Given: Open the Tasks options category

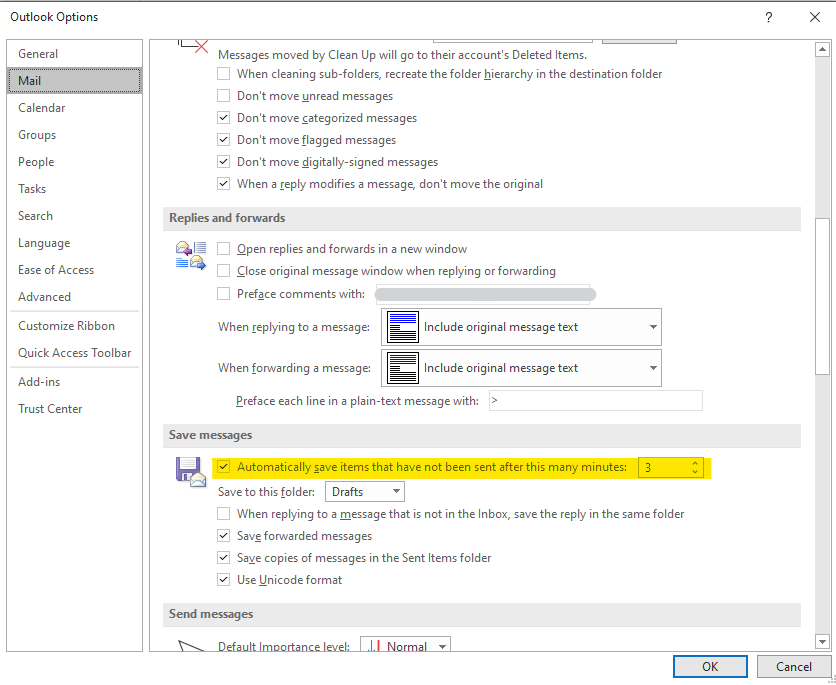Looking at the screenshot, I should tap(75, 189).
